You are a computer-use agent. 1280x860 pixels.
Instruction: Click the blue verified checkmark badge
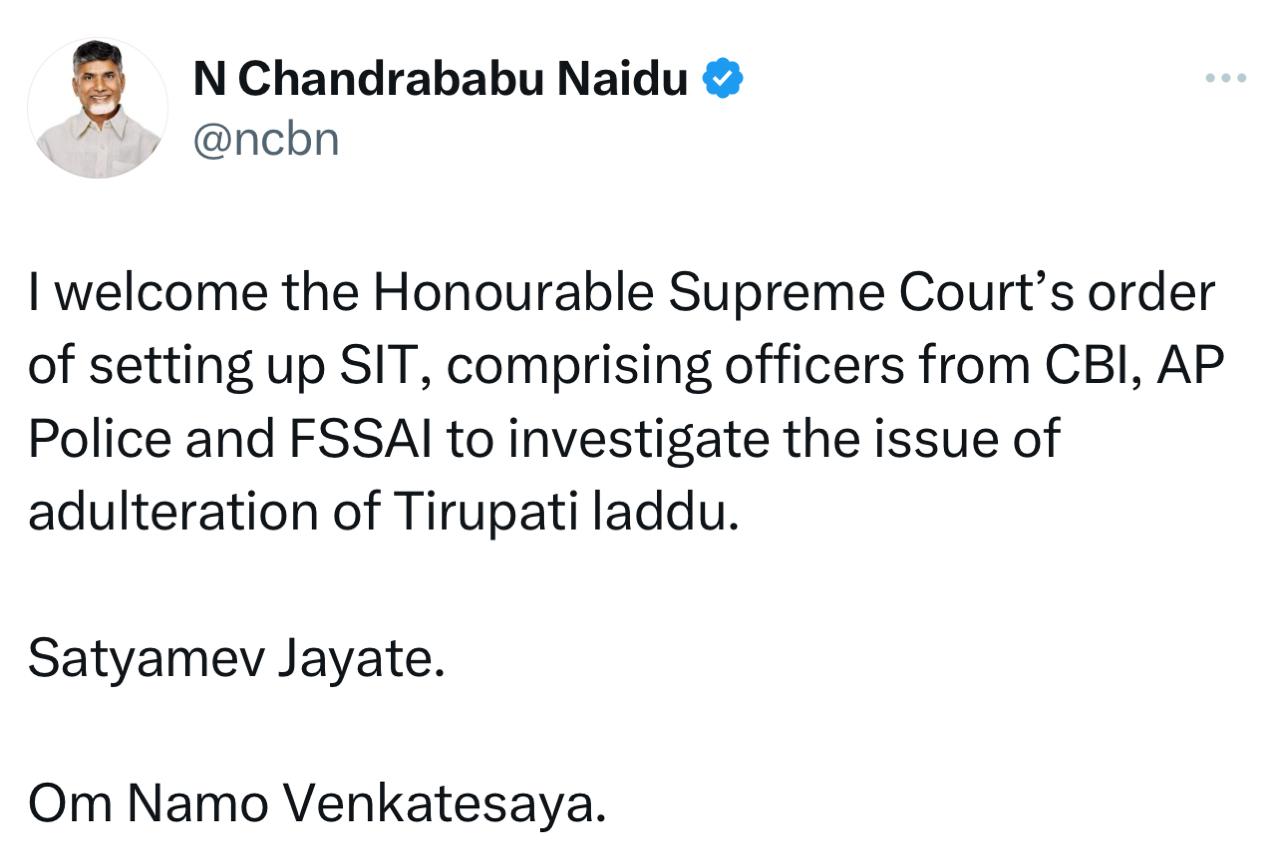coord(722,78)
